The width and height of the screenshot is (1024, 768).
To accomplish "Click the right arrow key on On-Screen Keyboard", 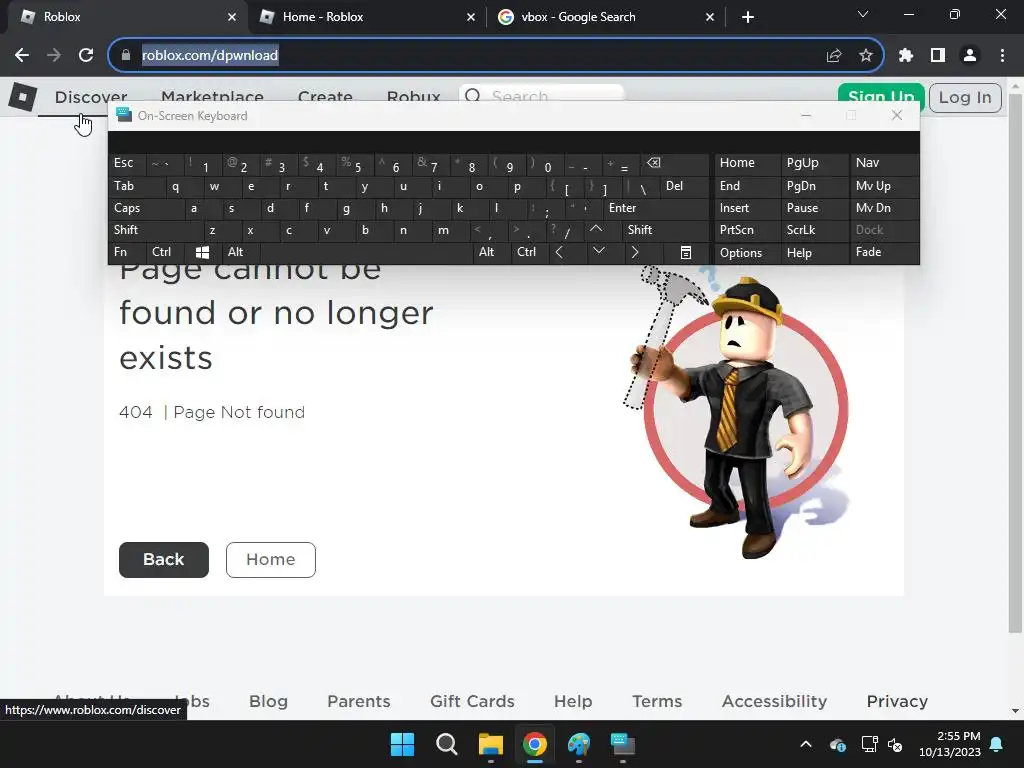I will click(635, 252).
